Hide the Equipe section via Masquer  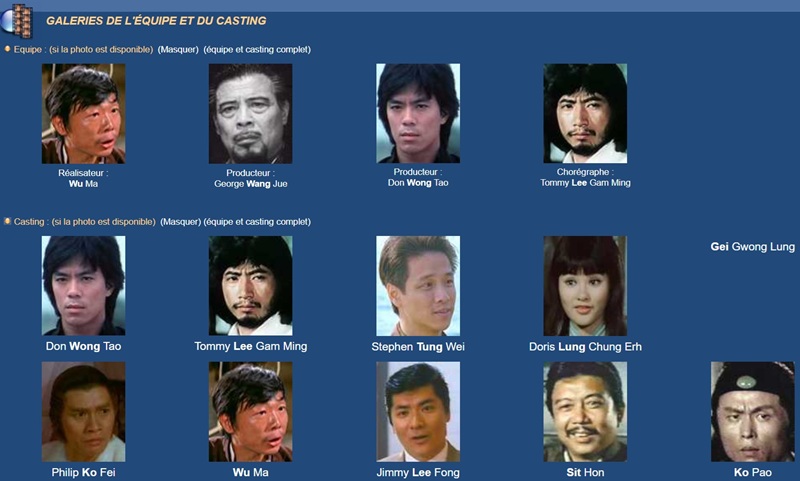178,49
